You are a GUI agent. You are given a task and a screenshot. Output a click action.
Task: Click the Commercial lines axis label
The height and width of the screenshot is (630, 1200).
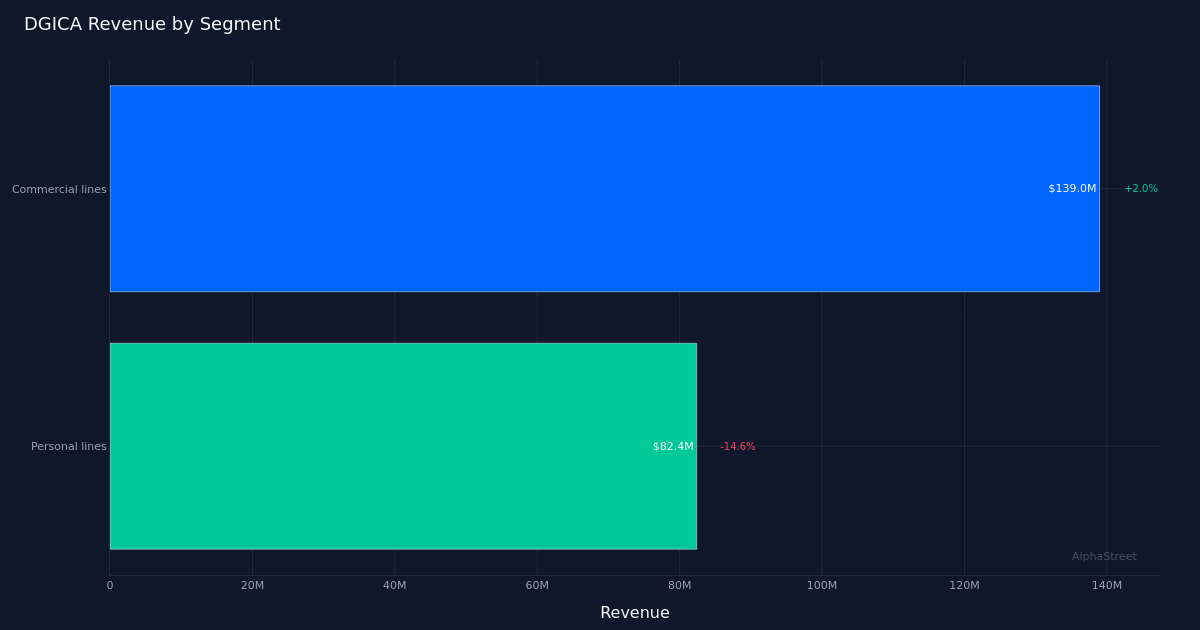tap(59, 189)
